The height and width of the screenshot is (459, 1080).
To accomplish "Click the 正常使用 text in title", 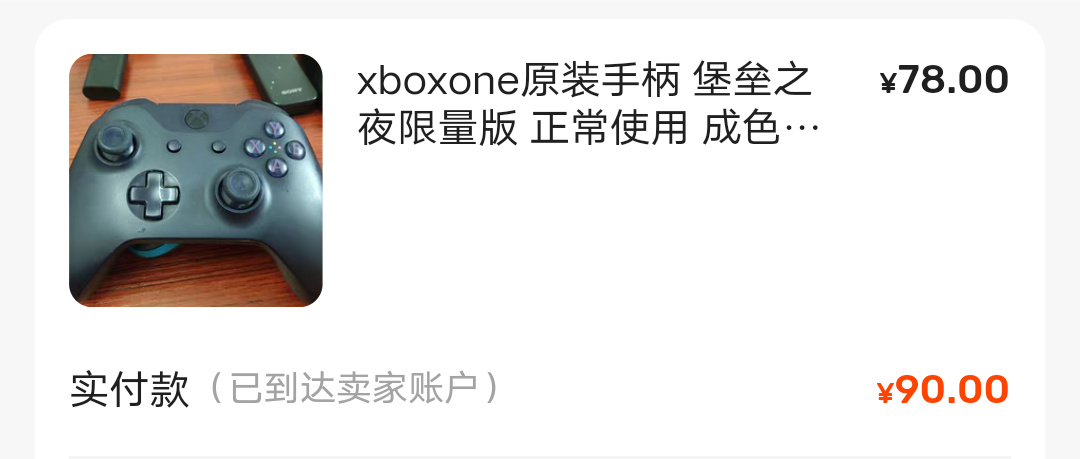I will (608, 129).
